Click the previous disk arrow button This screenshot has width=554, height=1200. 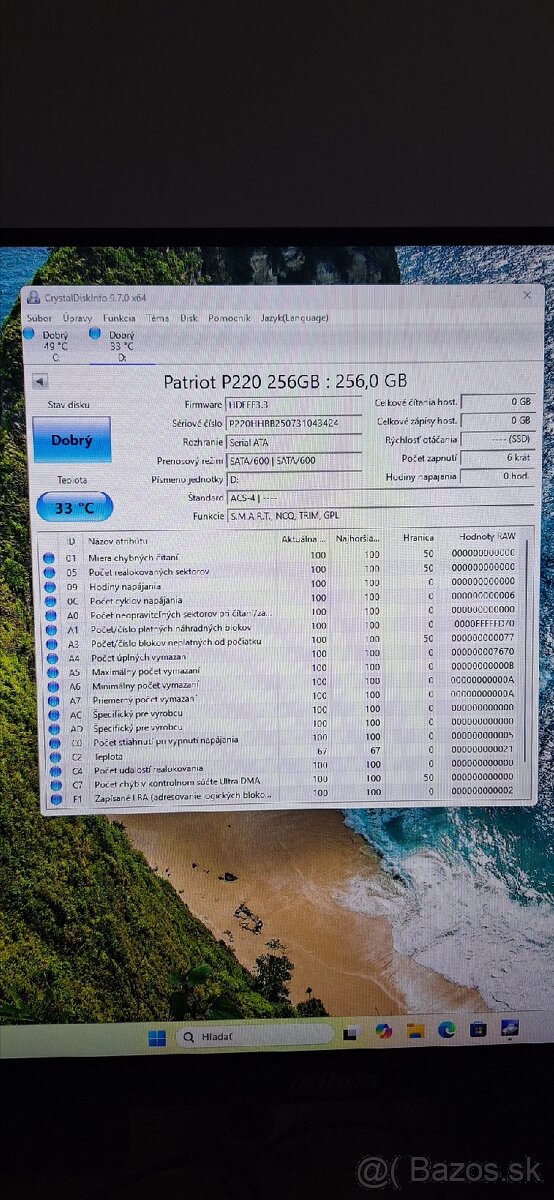pos(40,381)
